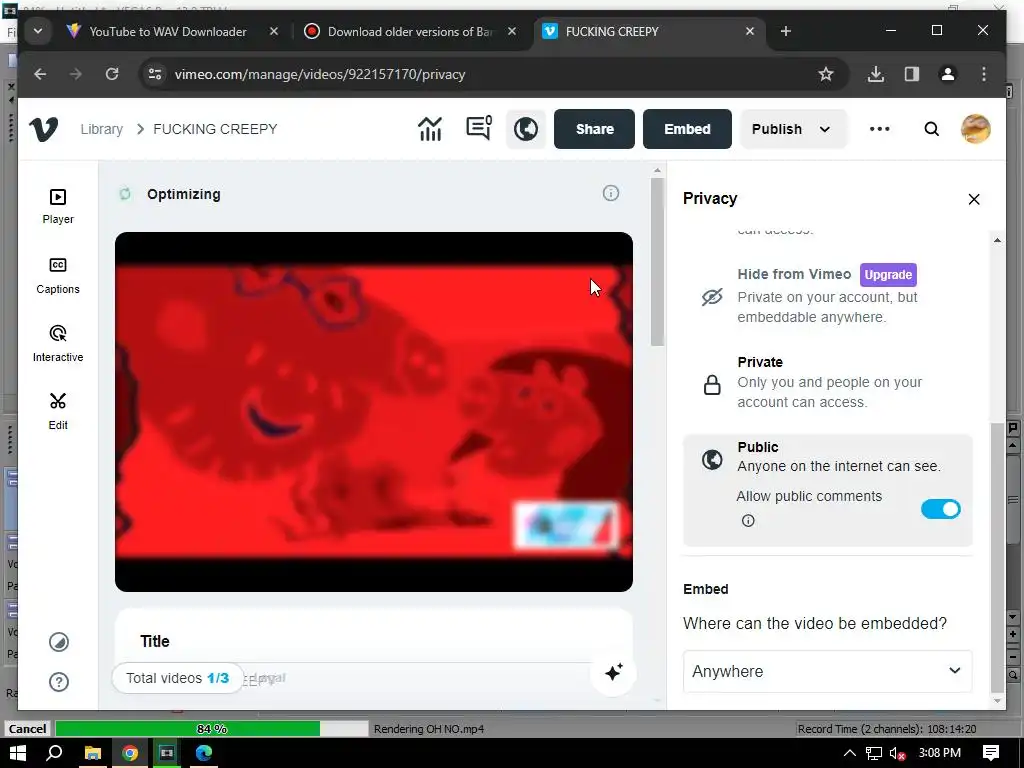The image size is (1024, 768).
Task: Open the user profile avatar
Action: click(976, 129)
